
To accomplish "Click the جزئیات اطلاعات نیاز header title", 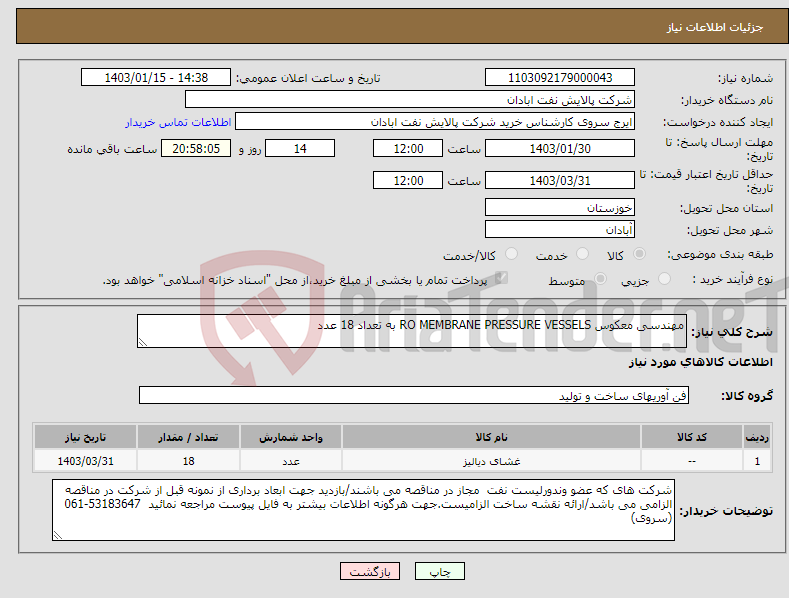I will (x=715, y=27).
